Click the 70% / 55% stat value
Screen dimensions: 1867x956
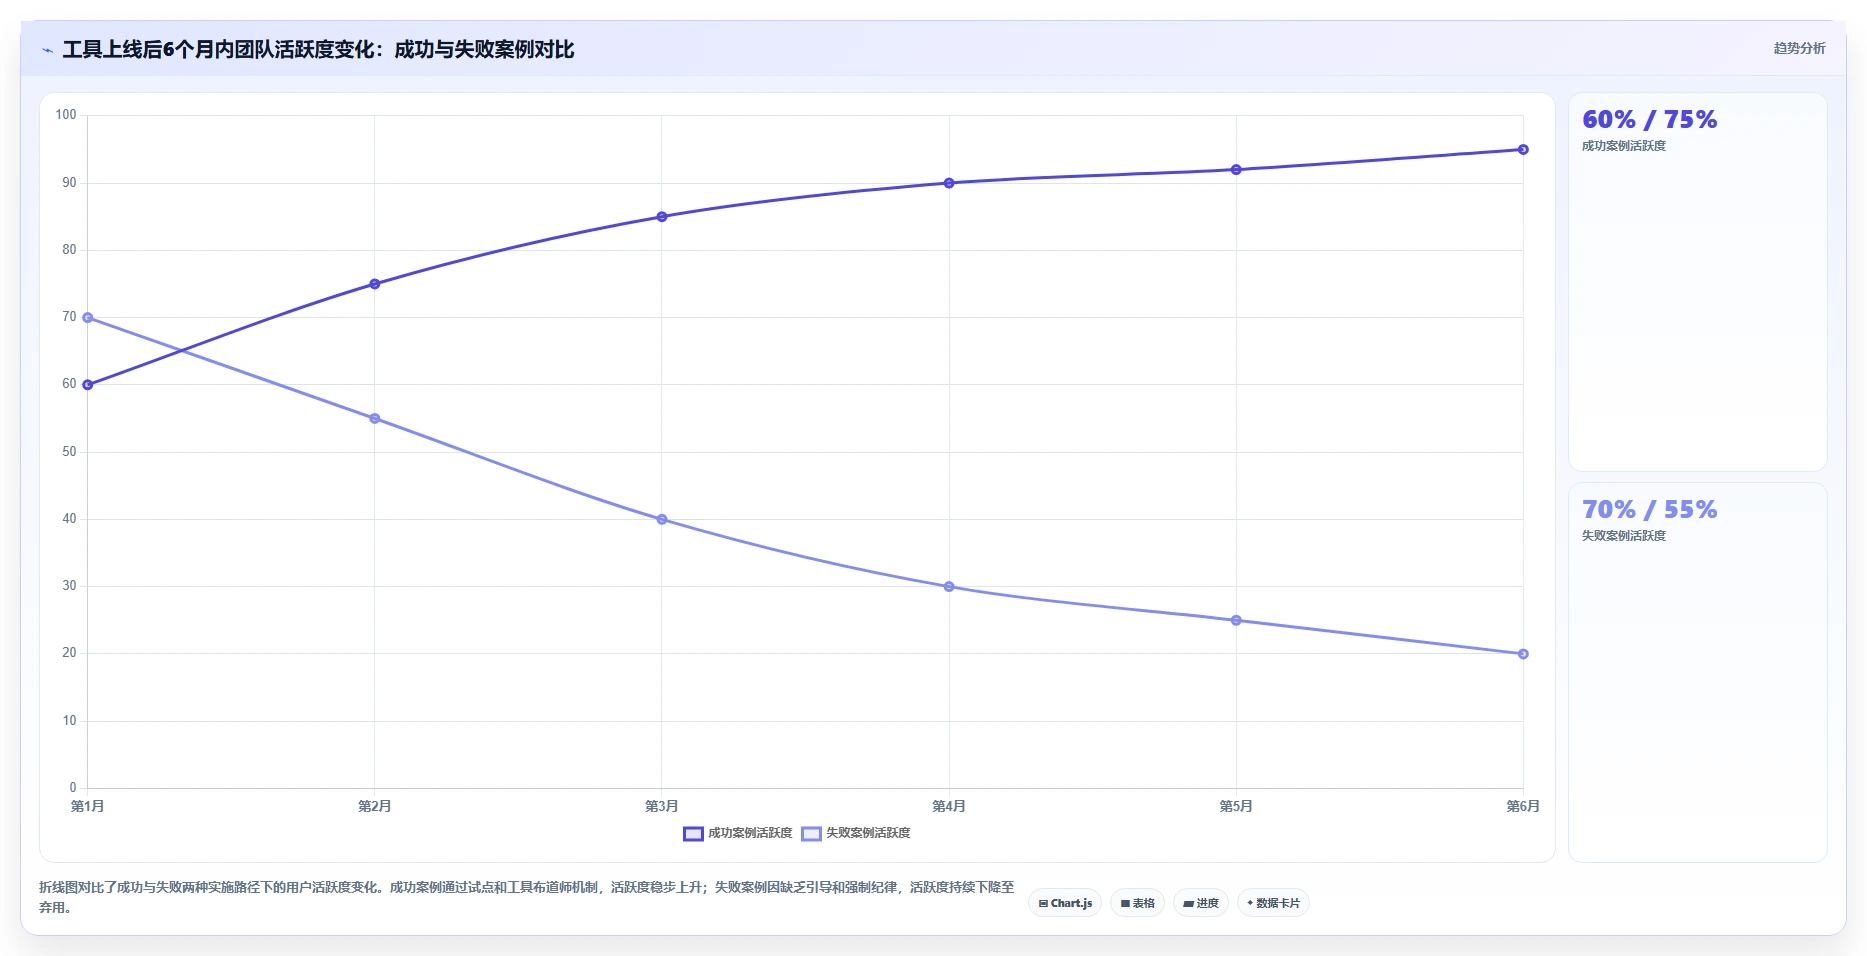pyautogui.click(x=1649, y=510)
